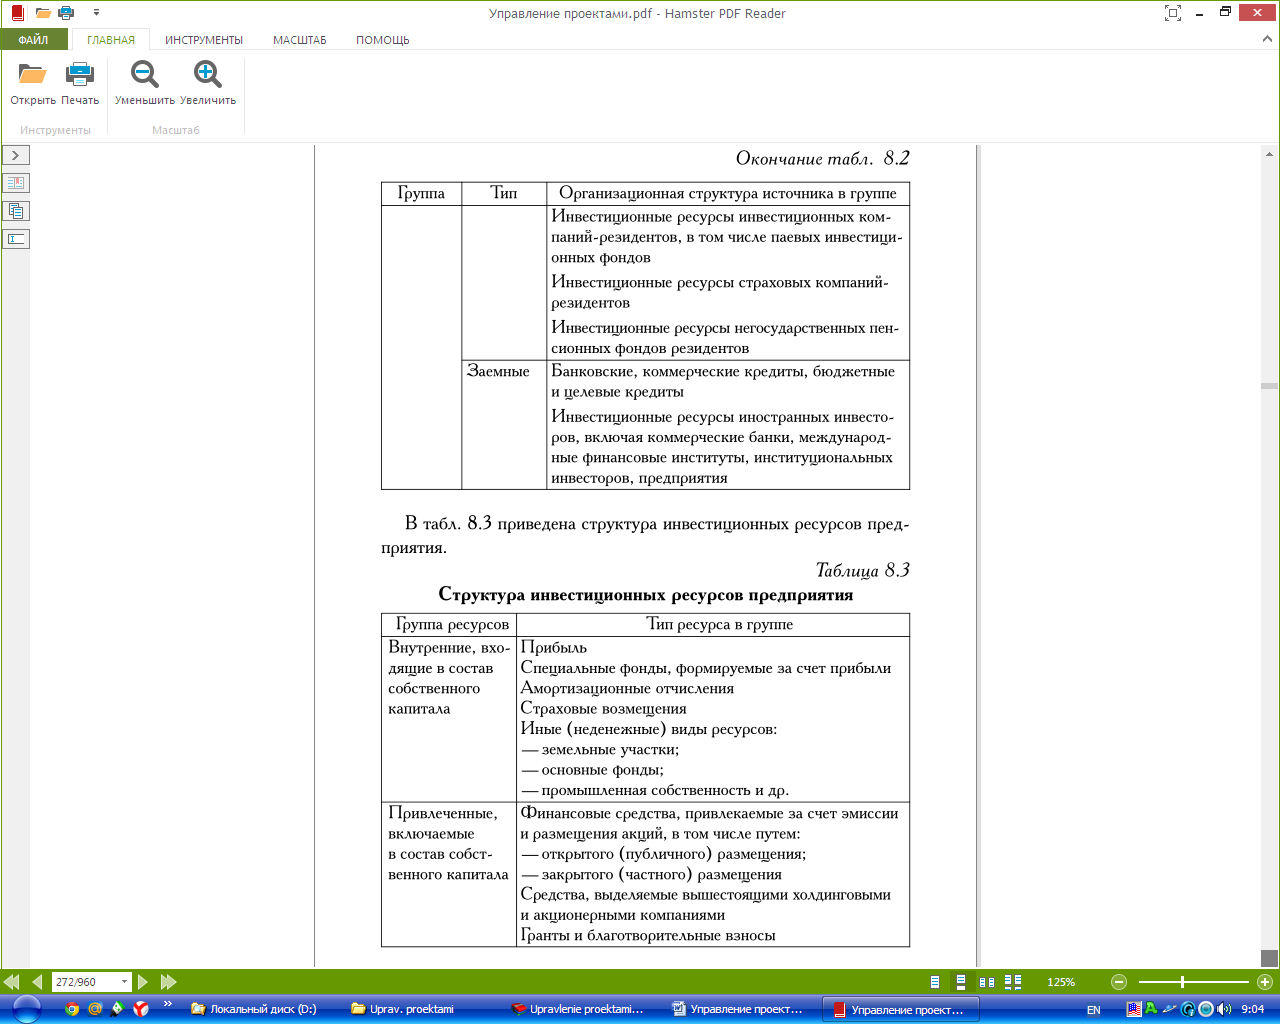This screenshot has width=1280, height=1024.
Task: Click the vertical scrollbar up arrow
Action: click(x=1270, y=154)
